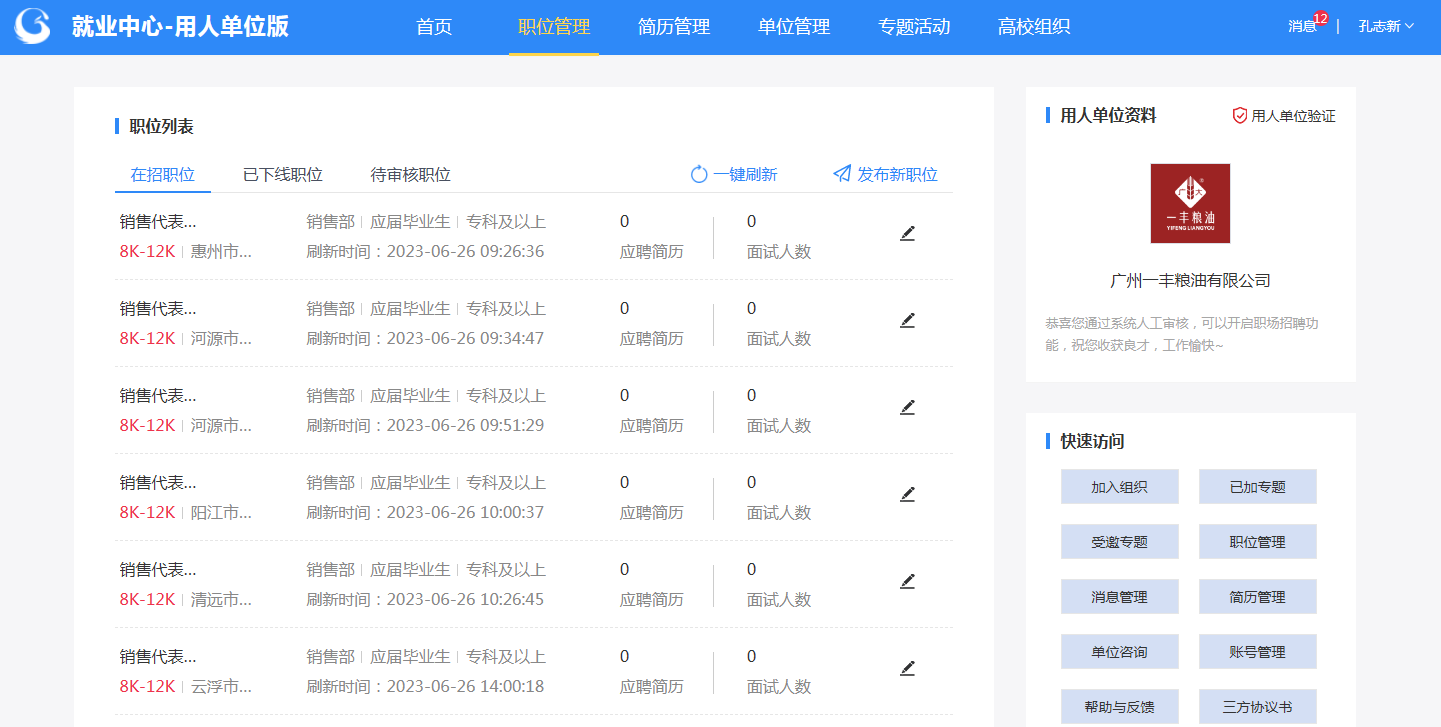The width and height of the screenshot is (1441, 727).
Task: Click the edit pencil for the 惠州市 job
Action: 907,234
